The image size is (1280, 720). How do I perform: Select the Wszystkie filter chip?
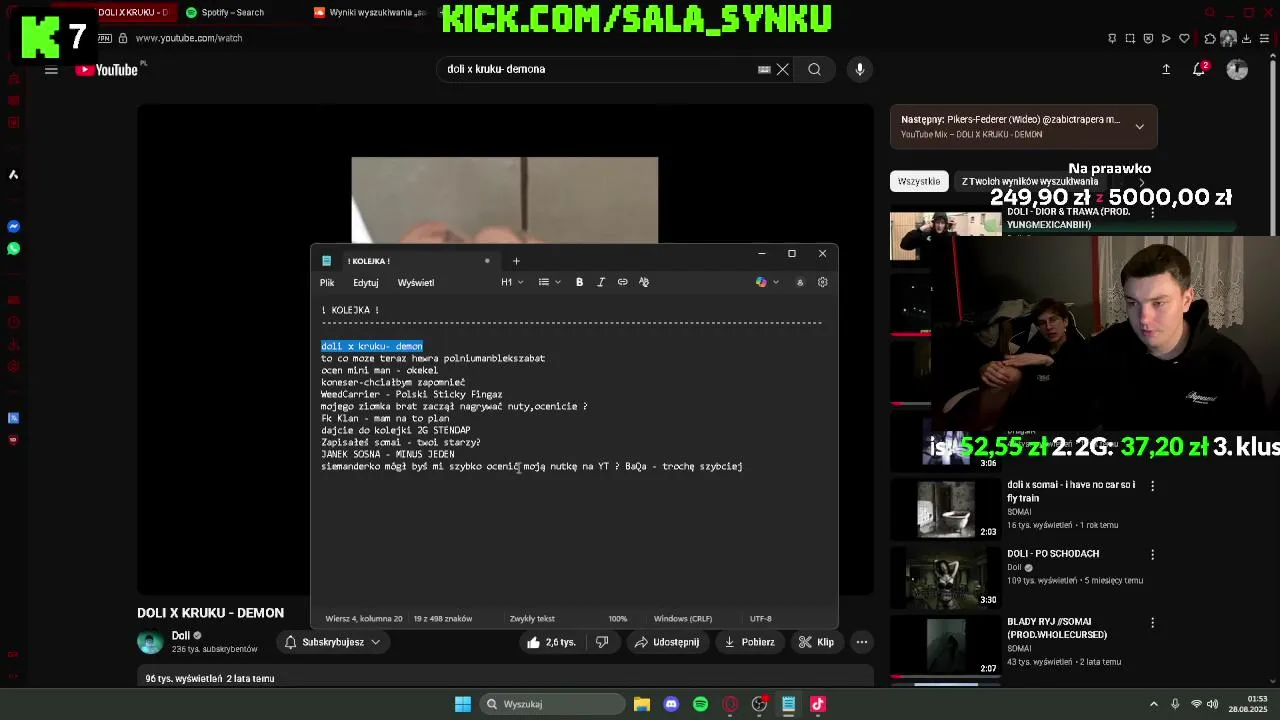(919, 181)
